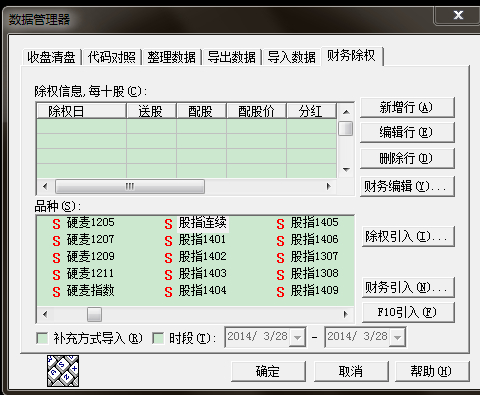480x395 pixels.
Task: Confirm with the 确定 button
Action: (268, 371)
